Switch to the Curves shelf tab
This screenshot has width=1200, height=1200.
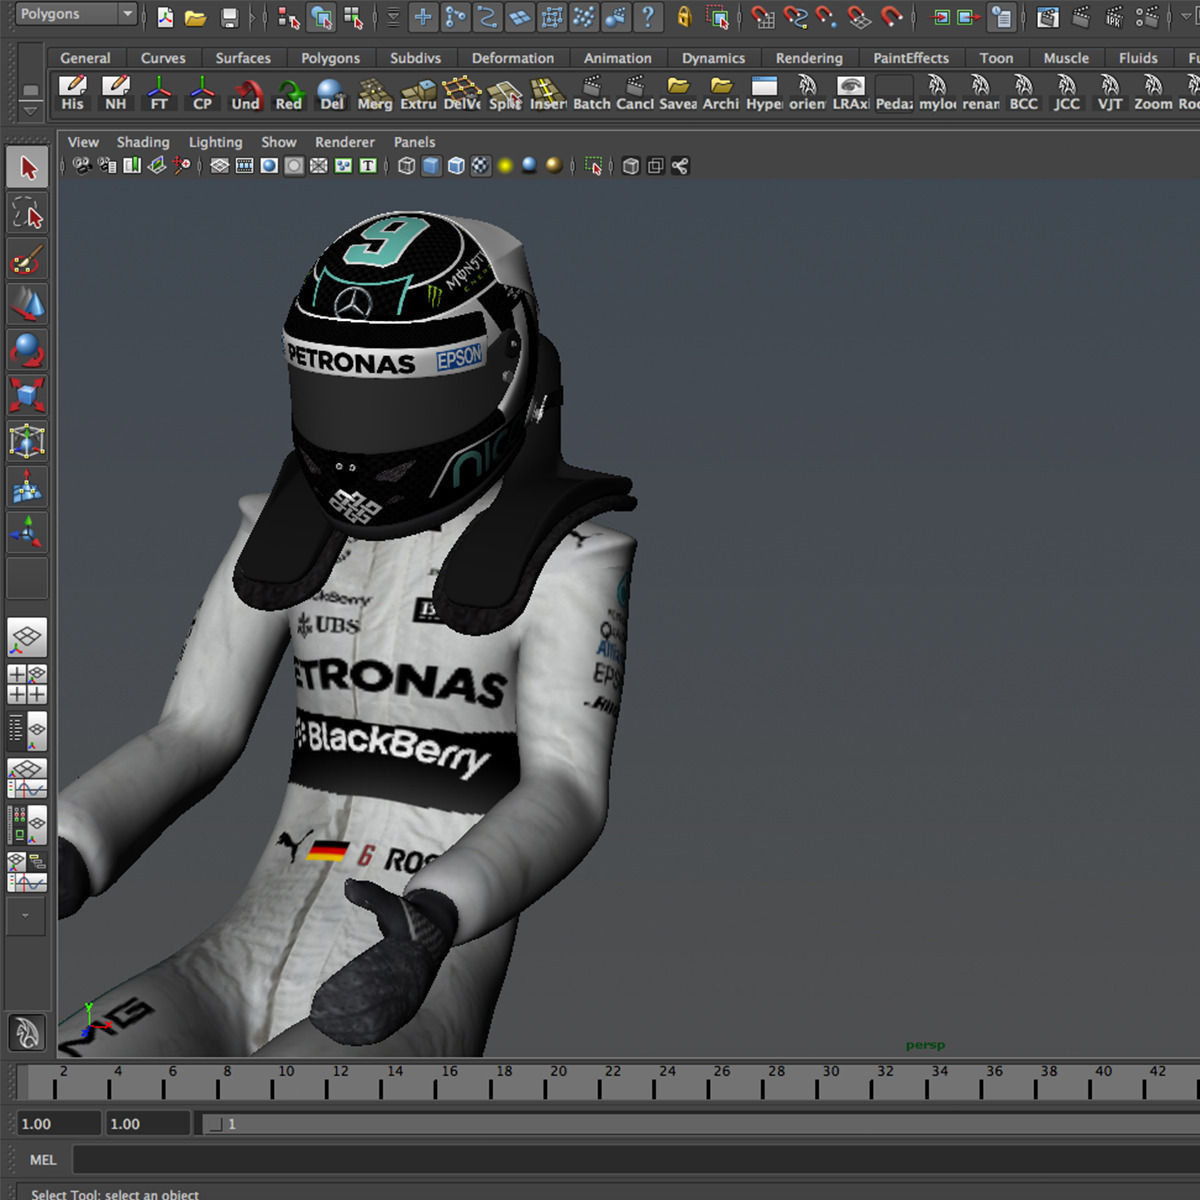[163, 58]
